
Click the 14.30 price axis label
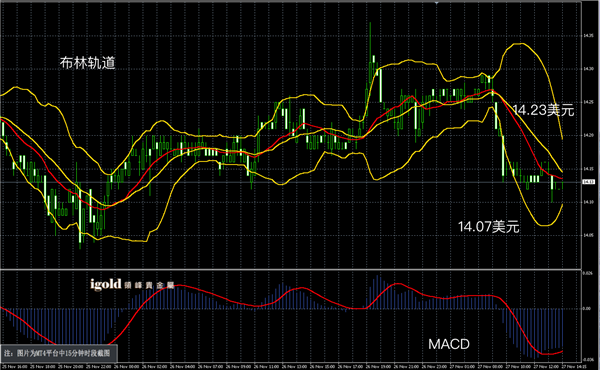(588, 69)
